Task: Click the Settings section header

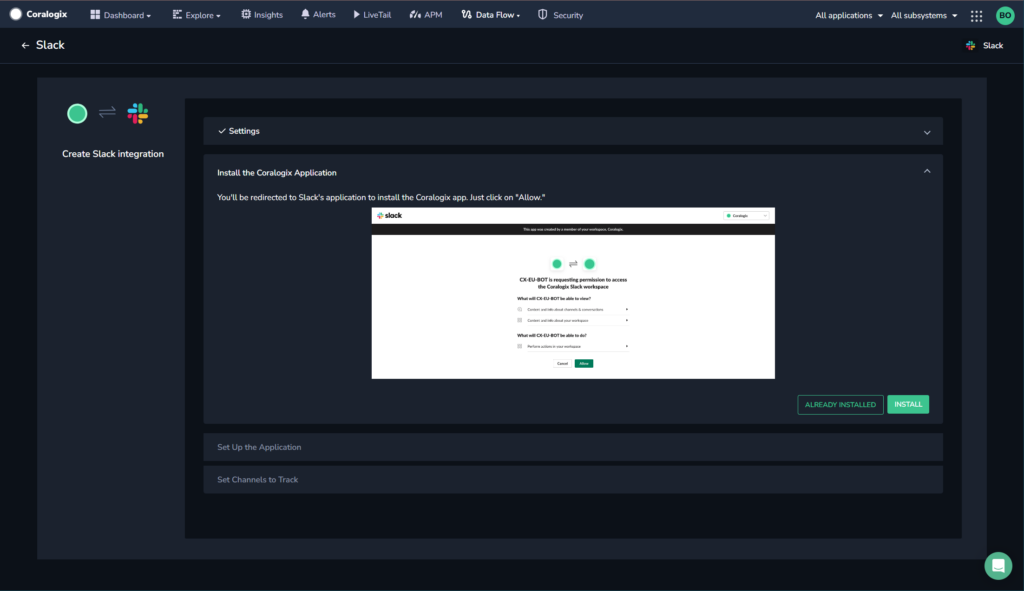Action: [x=573, y=131]
